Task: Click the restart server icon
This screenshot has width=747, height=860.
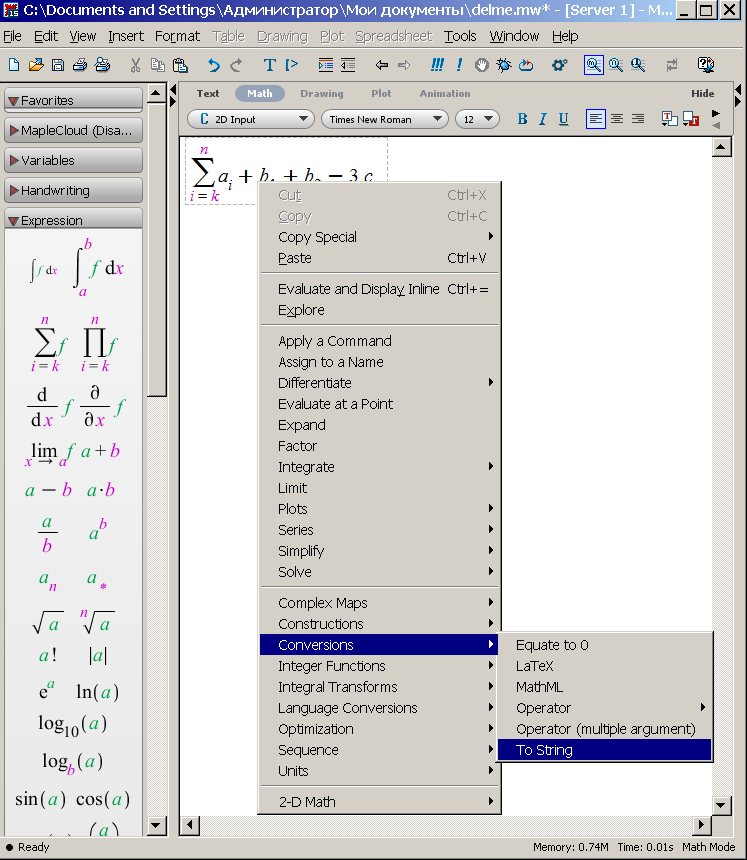Action: [526, 65]
